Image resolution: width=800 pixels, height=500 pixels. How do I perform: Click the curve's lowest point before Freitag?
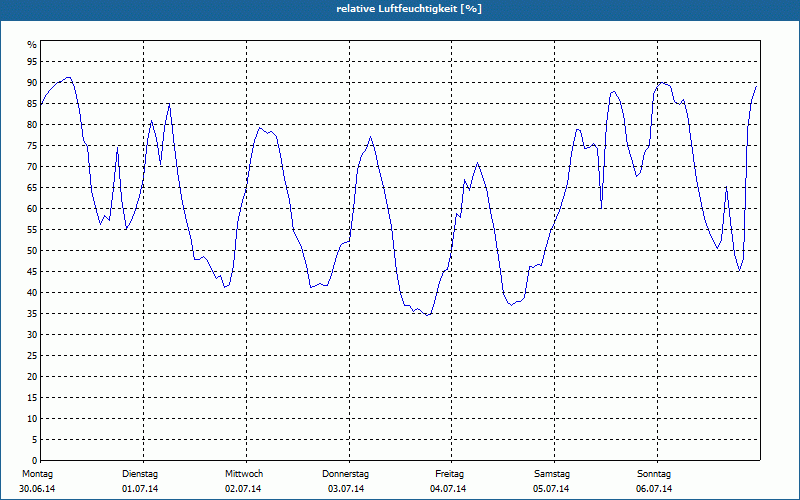428,315
